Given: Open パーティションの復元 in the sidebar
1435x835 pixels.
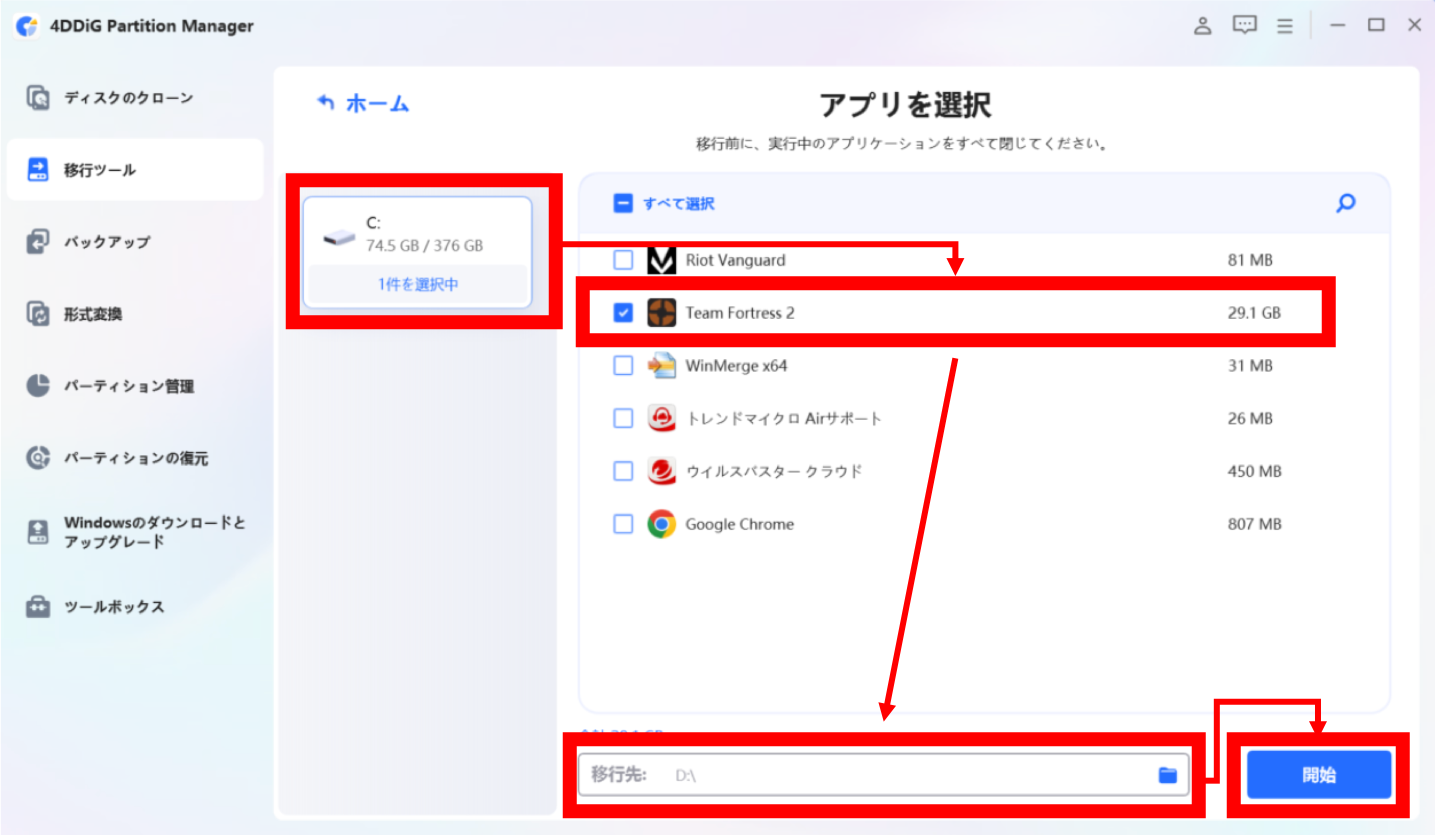Looking at the screenshot, I should coord(135,458).
